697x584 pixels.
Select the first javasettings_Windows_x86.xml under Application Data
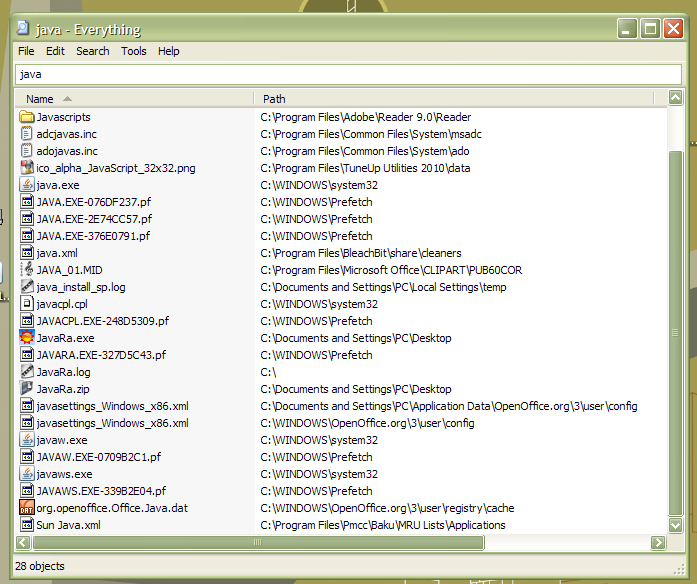point(112,406)
